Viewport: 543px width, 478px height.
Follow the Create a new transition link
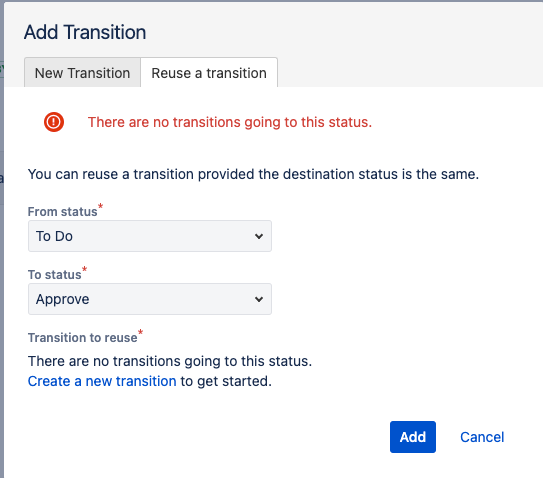coord(102,381)
